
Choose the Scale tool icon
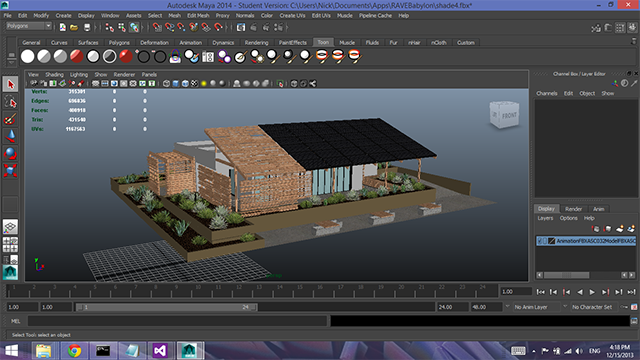11,170
